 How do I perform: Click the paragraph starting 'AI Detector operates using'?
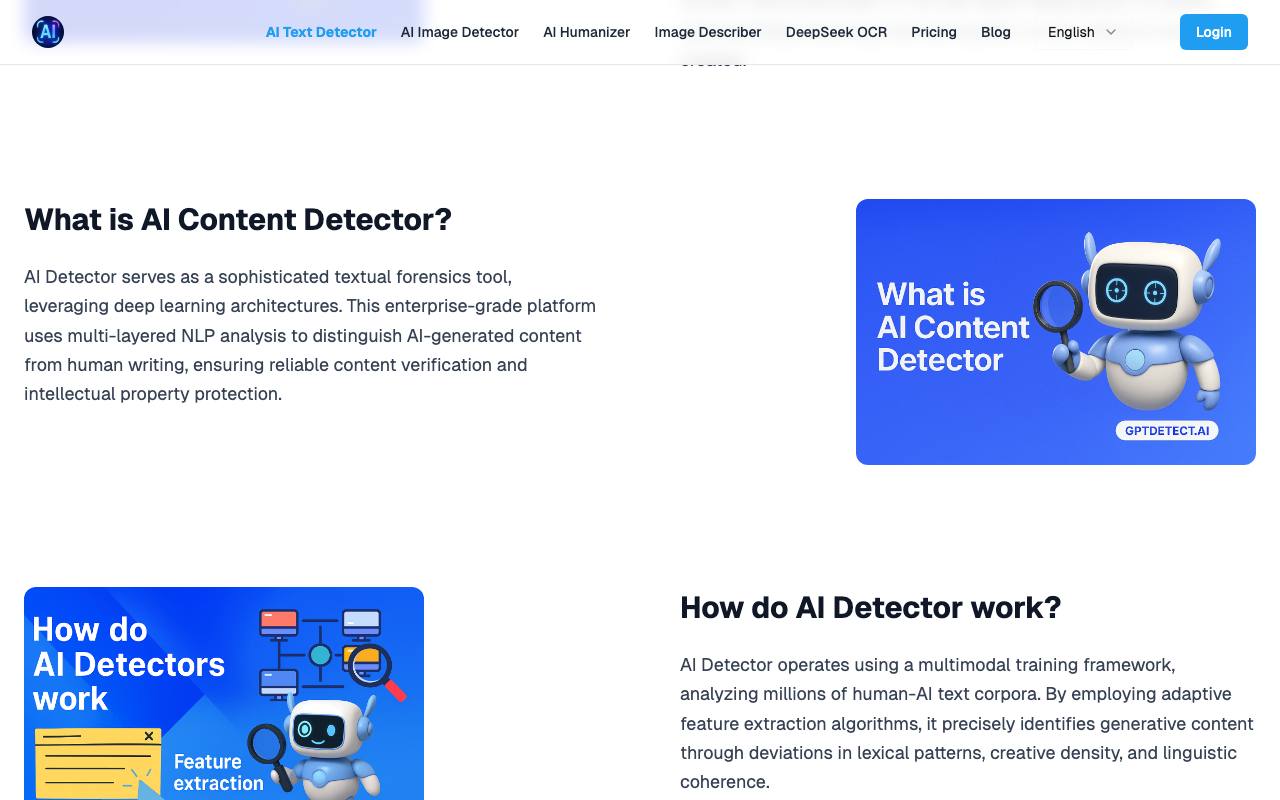click(967, 723)
